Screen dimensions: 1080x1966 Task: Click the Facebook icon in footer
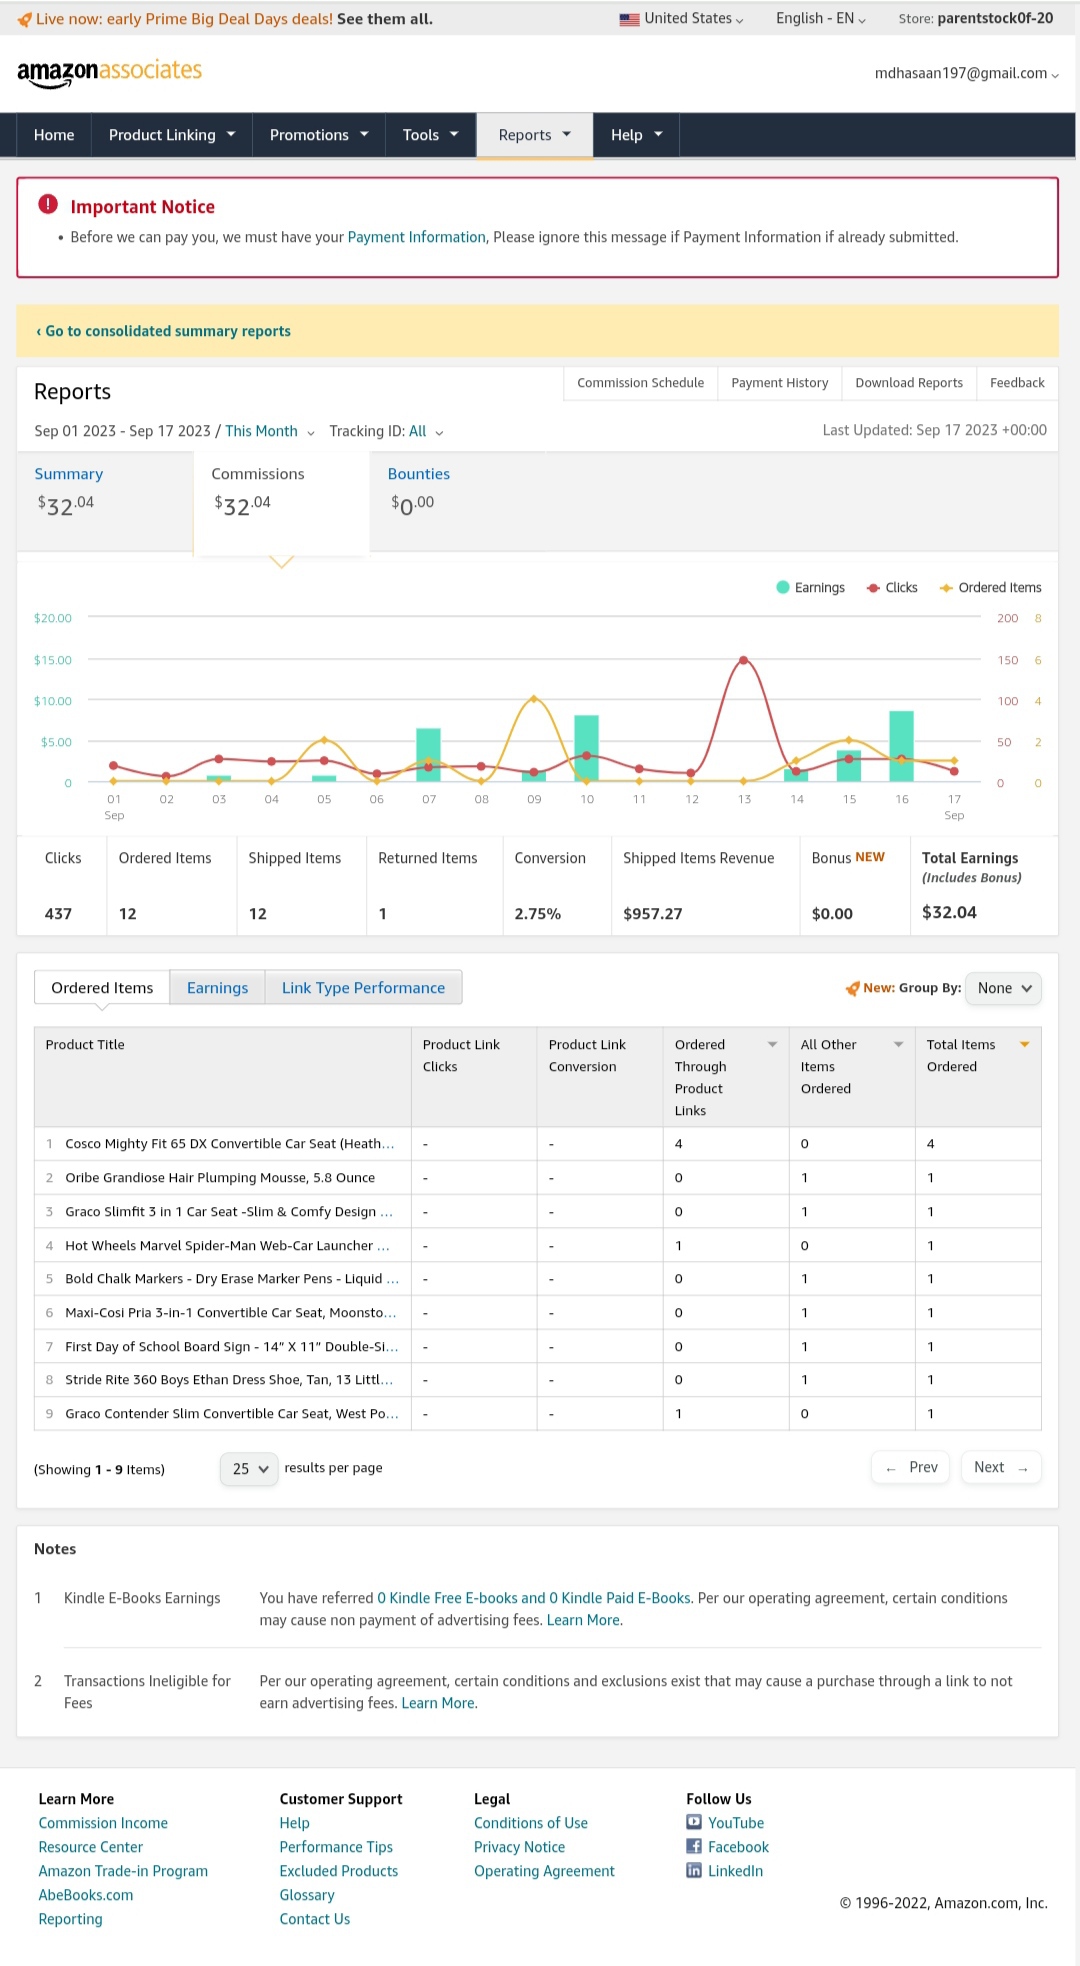click(x=694, y=1846)
